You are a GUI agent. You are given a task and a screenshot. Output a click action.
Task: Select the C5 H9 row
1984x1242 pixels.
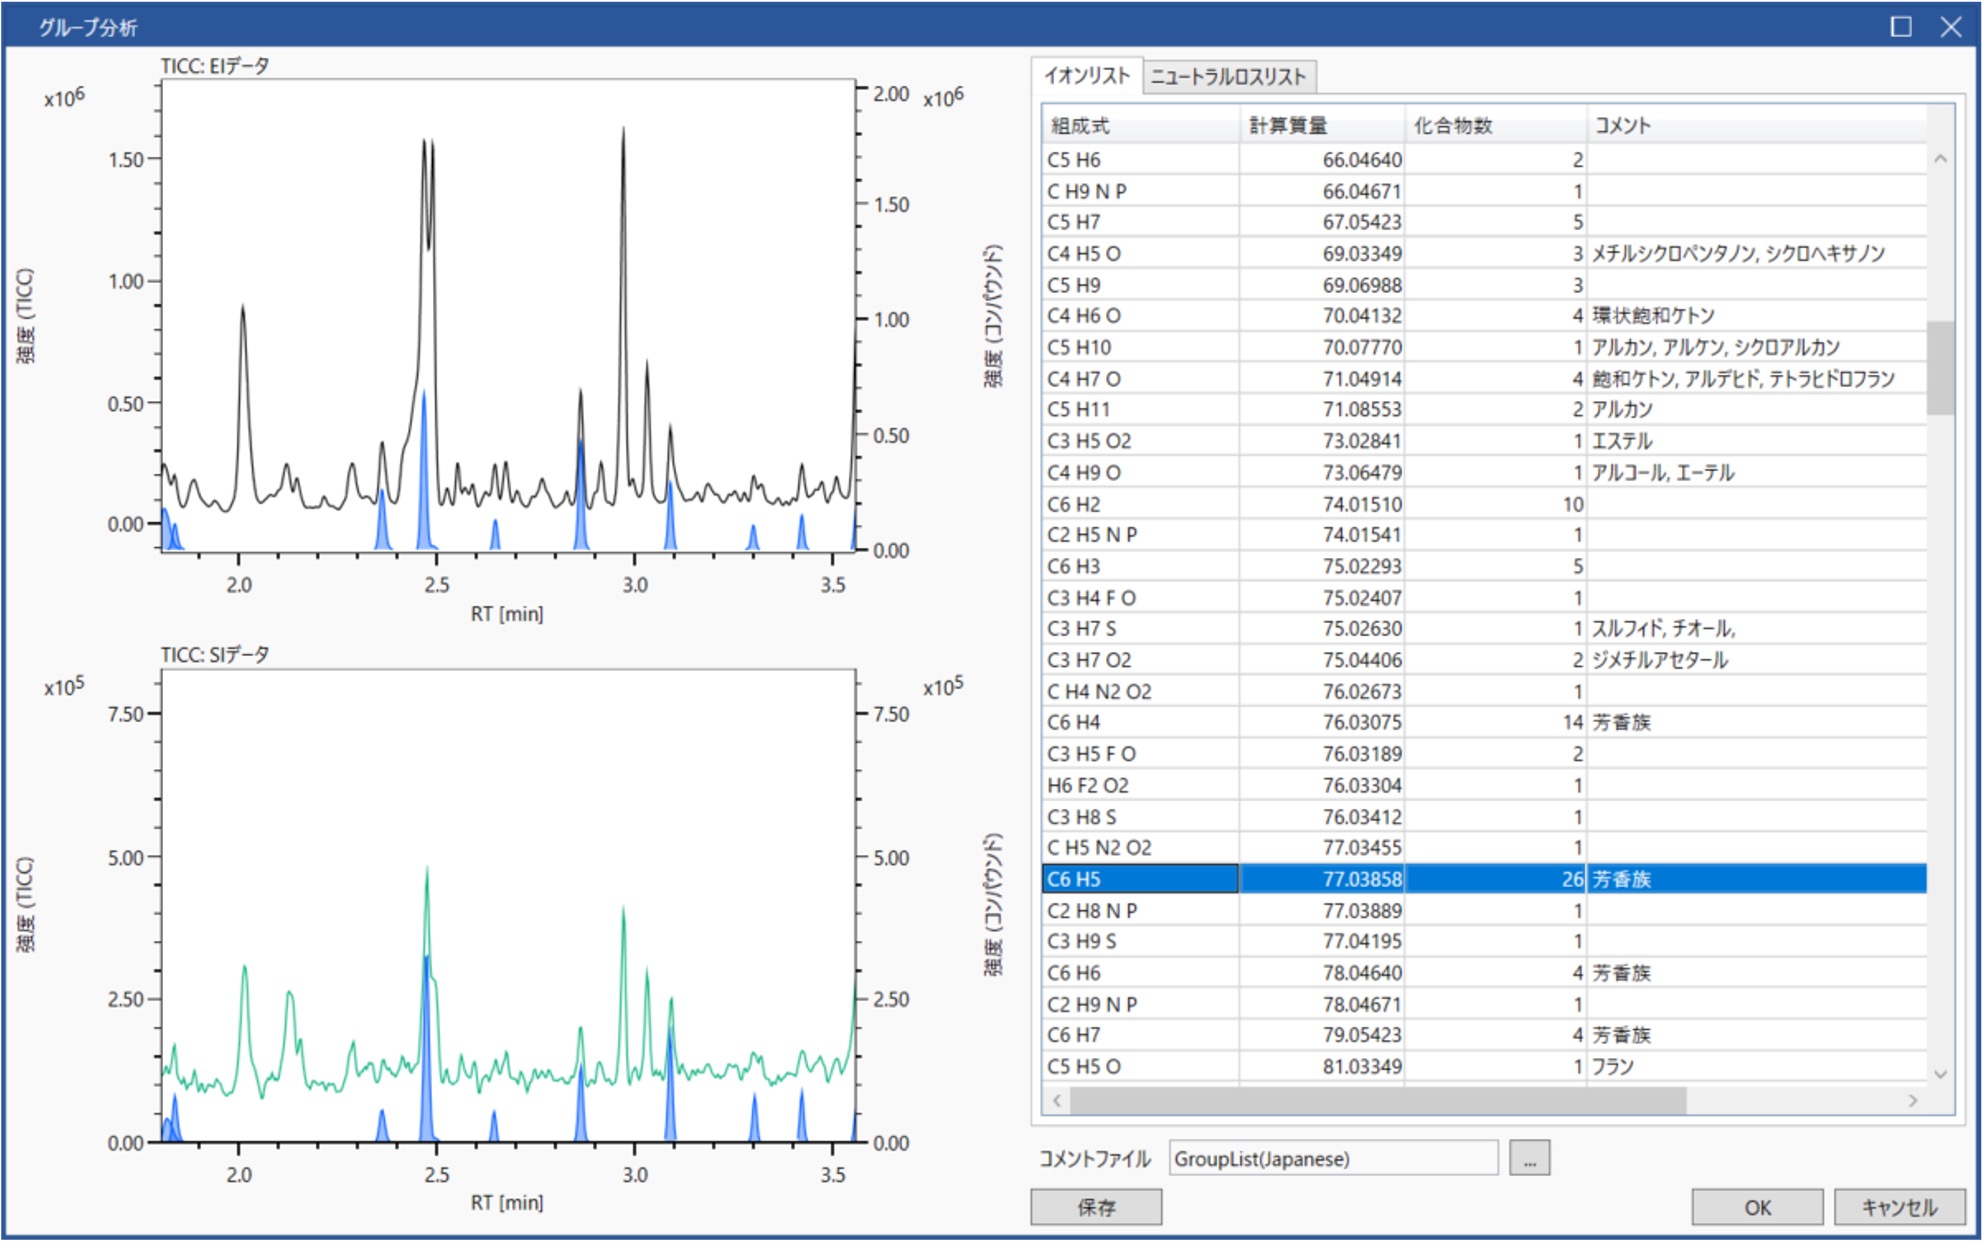[1484, 285]
